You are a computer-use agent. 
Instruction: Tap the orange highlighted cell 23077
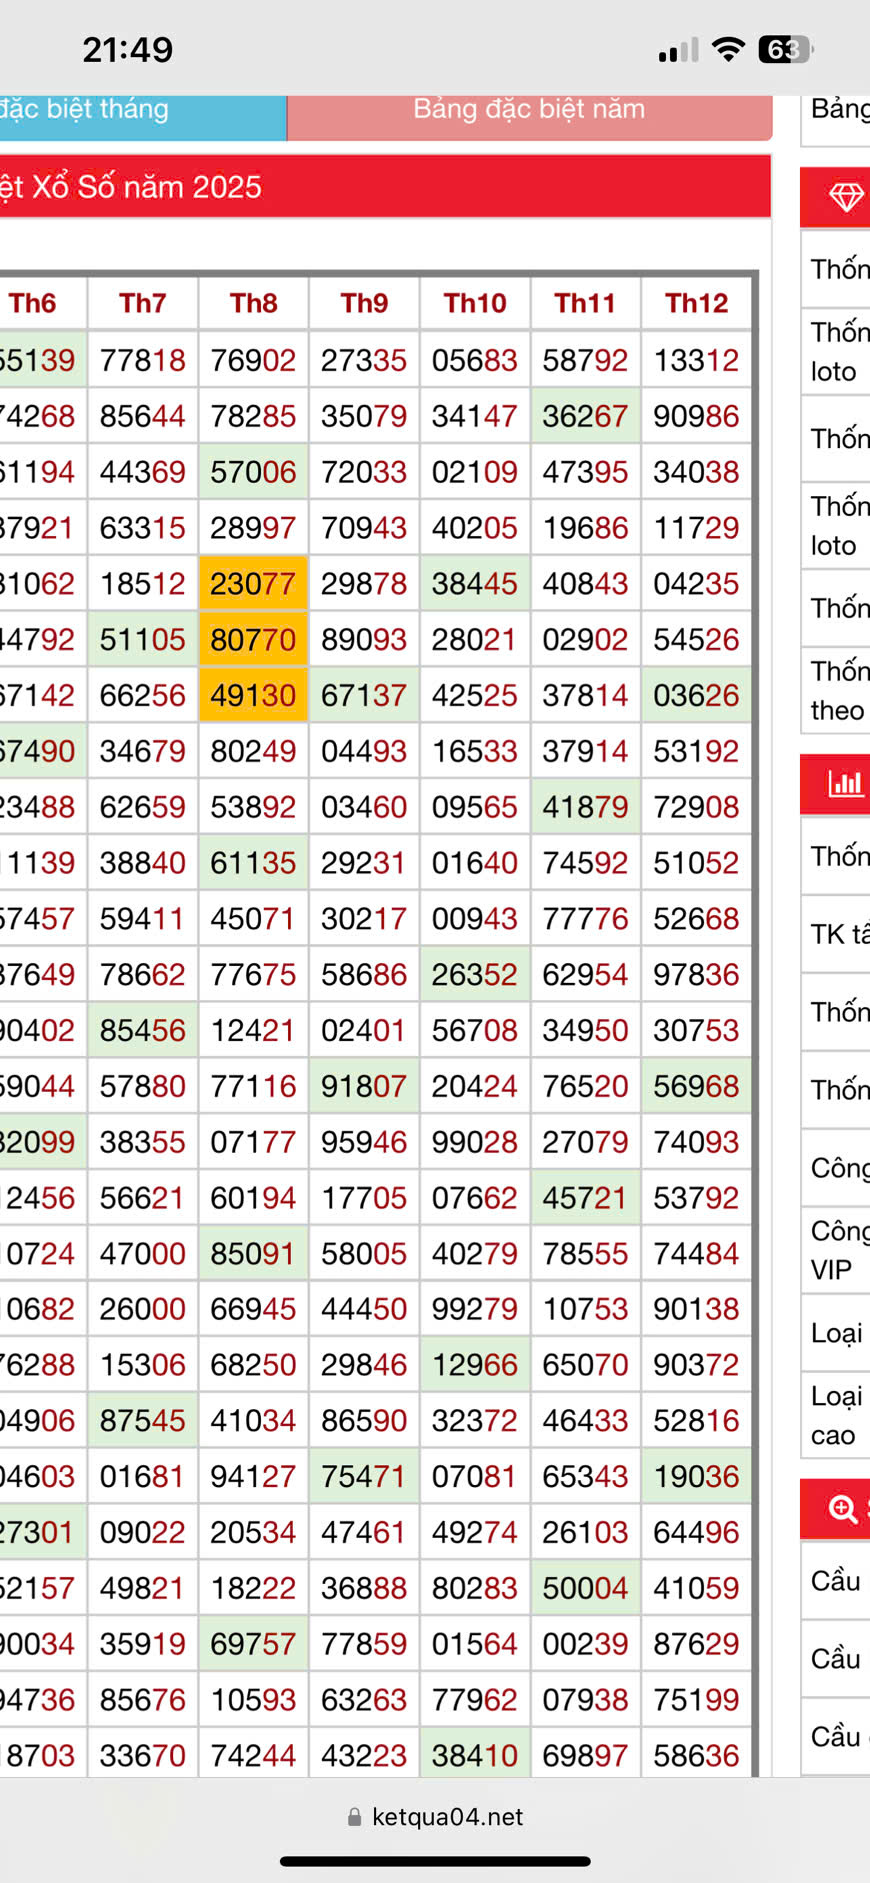(253, 583)
